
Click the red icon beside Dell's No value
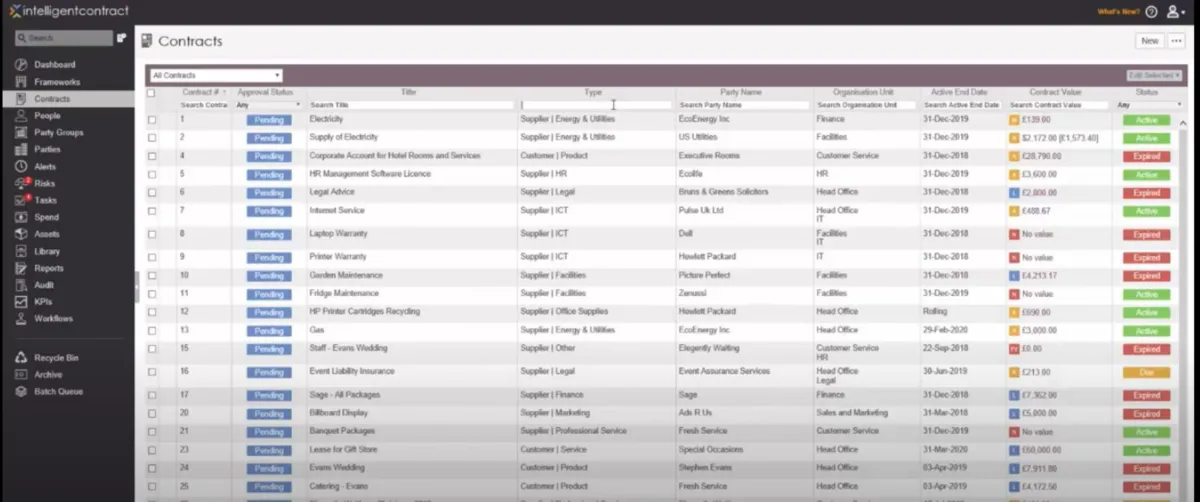(1013, 235)
